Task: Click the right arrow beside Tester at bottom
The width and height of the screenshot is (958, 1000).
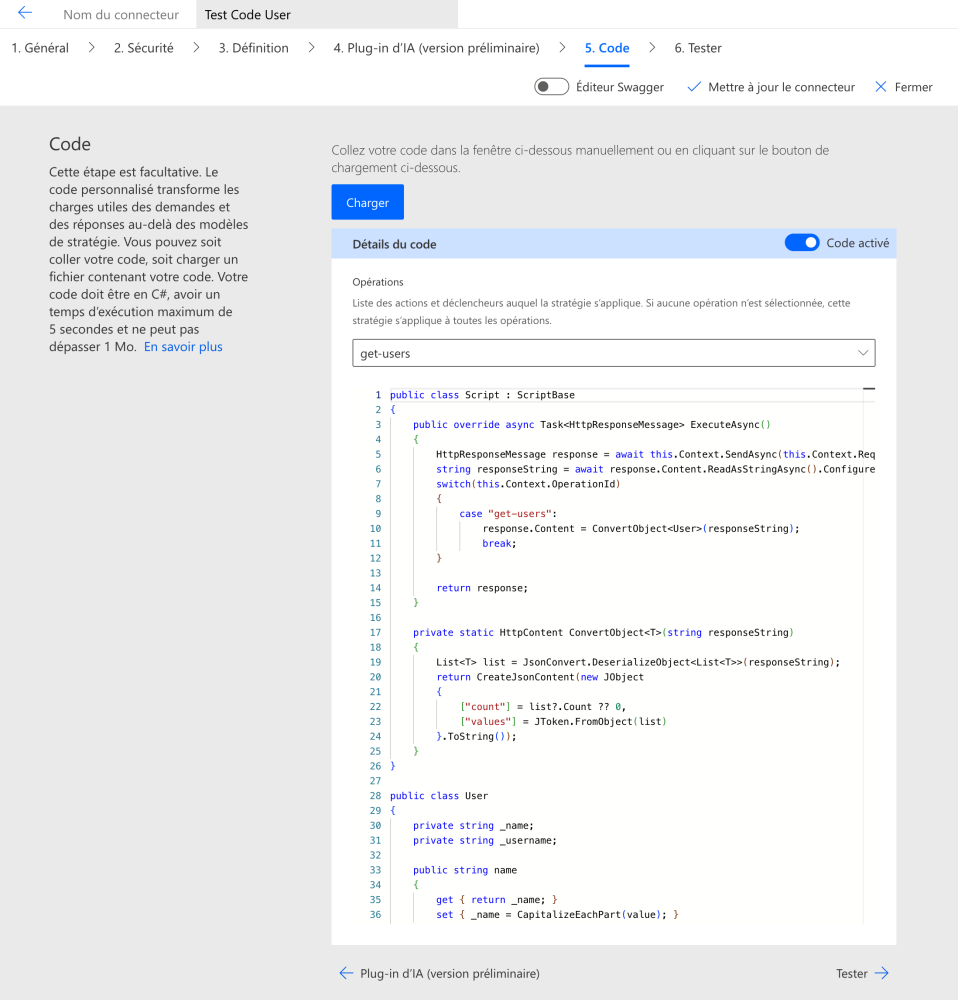Action: [x=881, y=973]
